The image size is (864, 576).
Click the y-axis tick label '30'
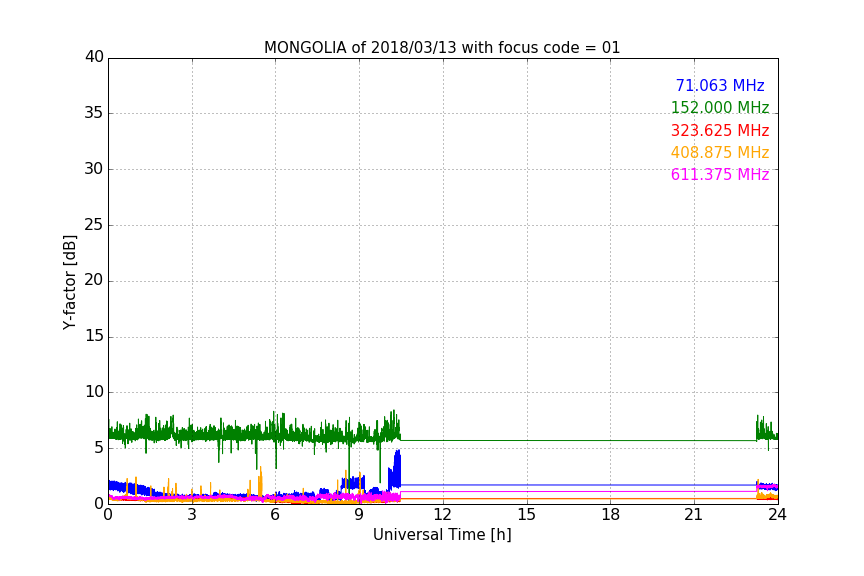[94, 169]
